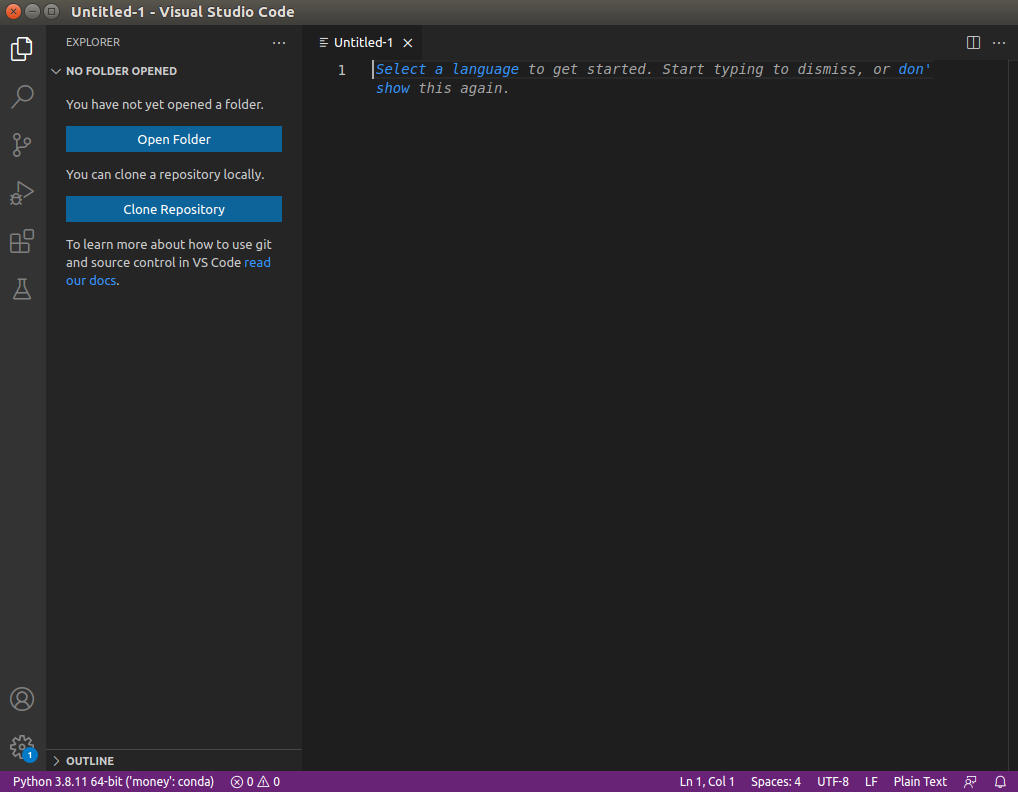Change language mode from Plain Text
Image resolution: width=1018 pixels, height=792 pixels.
[x=919, y=781]
